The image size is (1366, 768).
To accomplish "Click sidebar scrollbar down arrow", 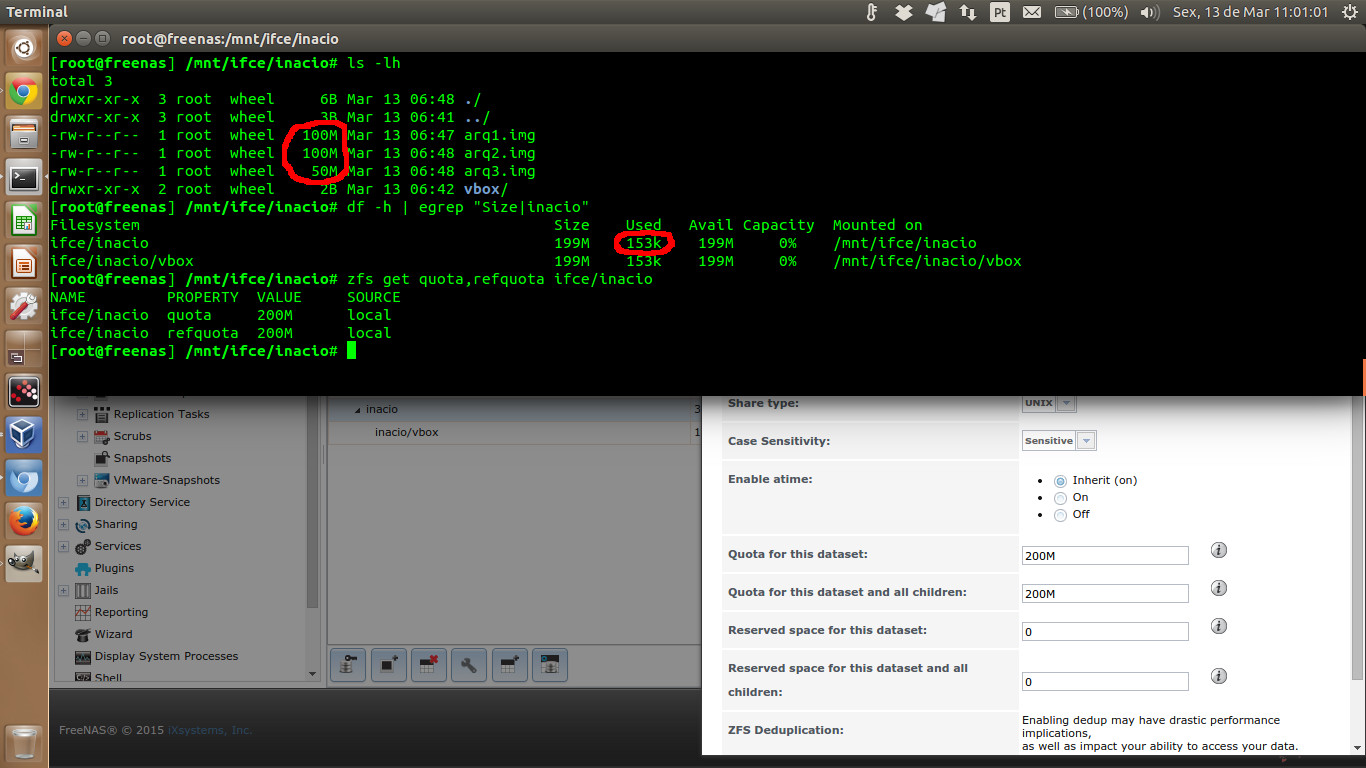I will 313,675.
